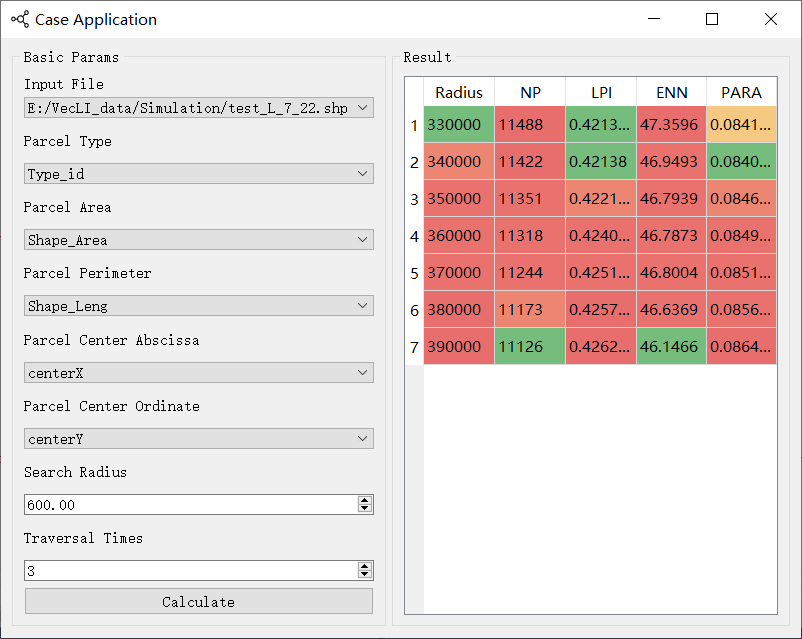The image size is (802, 639).
Task: Select the NP column header
Action: click(x=530, y=92)
